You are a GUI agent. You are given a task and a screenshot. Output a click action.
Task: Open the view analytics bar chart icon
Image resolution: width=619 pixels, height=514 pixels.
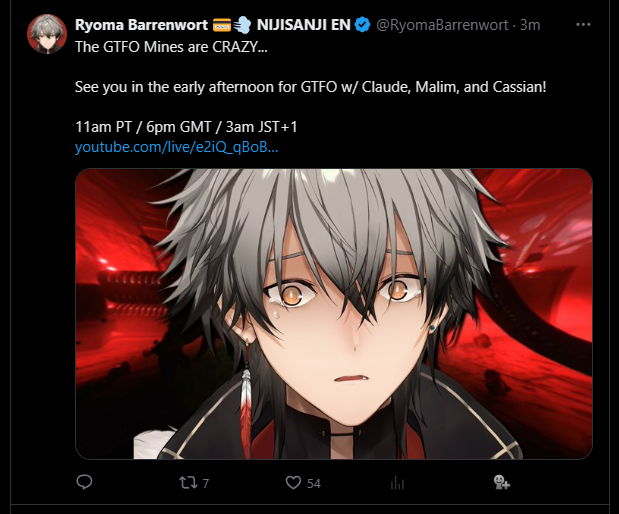point(397,483)
